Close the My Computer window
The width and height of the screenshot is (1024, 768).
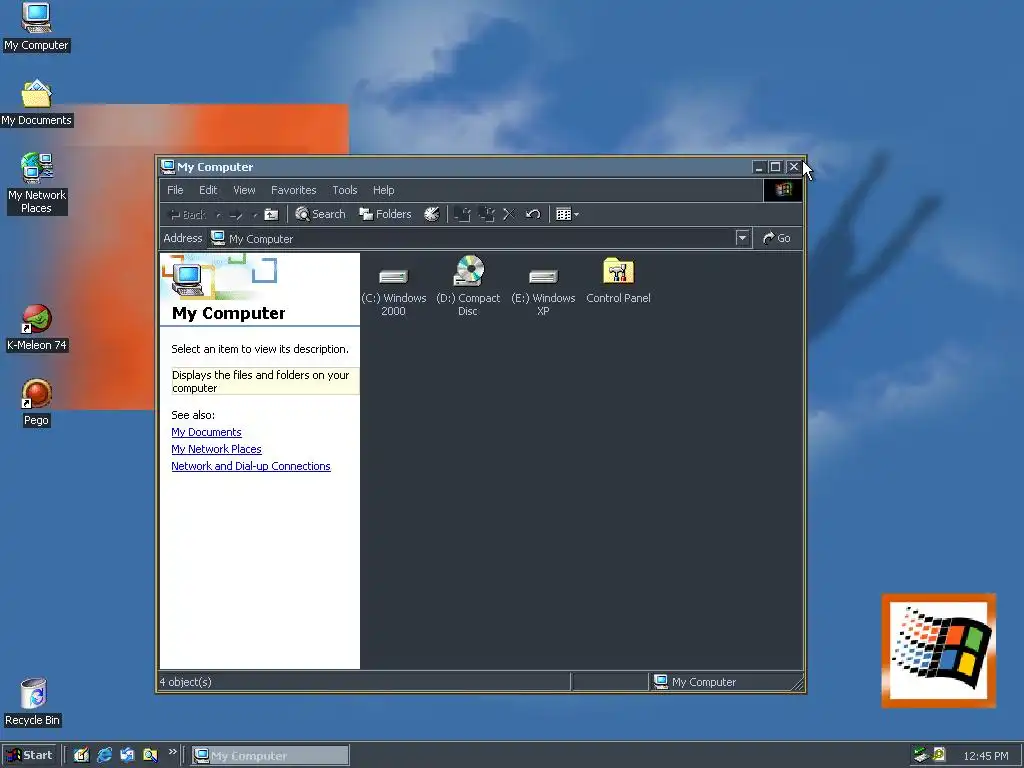[793, 167]
